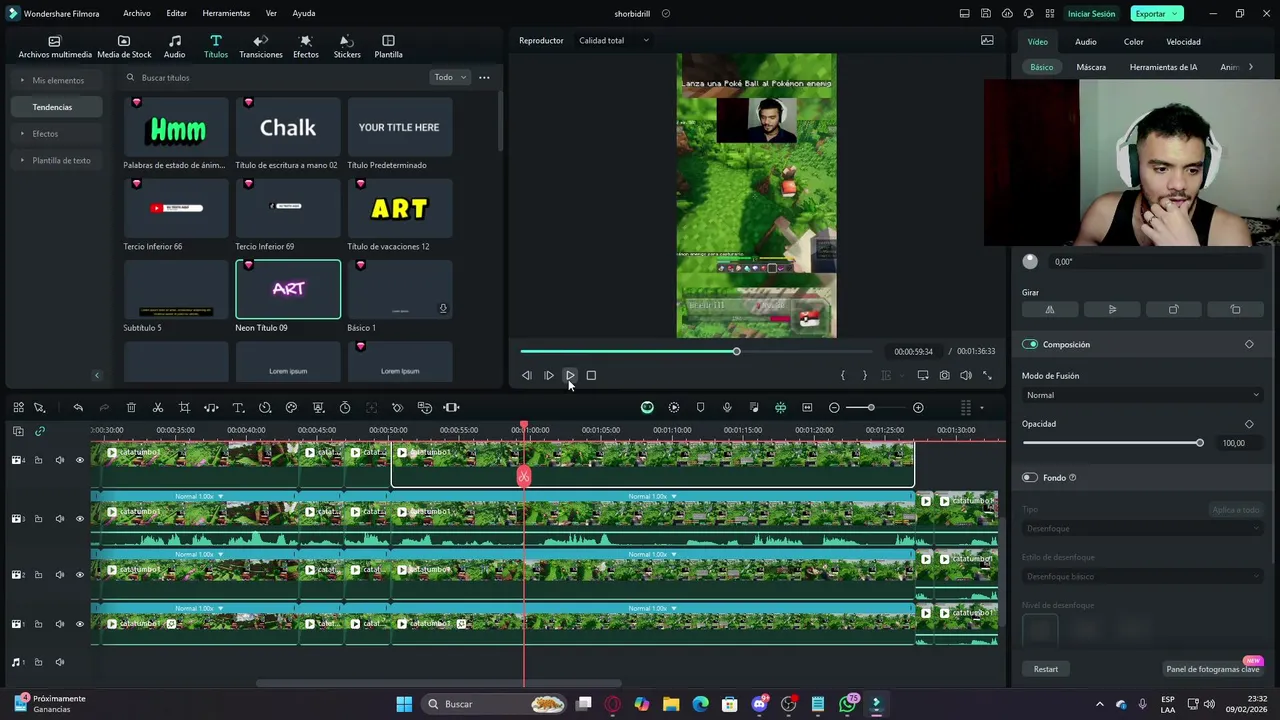Open the more options menu beside title search
The height and width of the screenshot is (720, 1280).
click(x=484, y=77)
